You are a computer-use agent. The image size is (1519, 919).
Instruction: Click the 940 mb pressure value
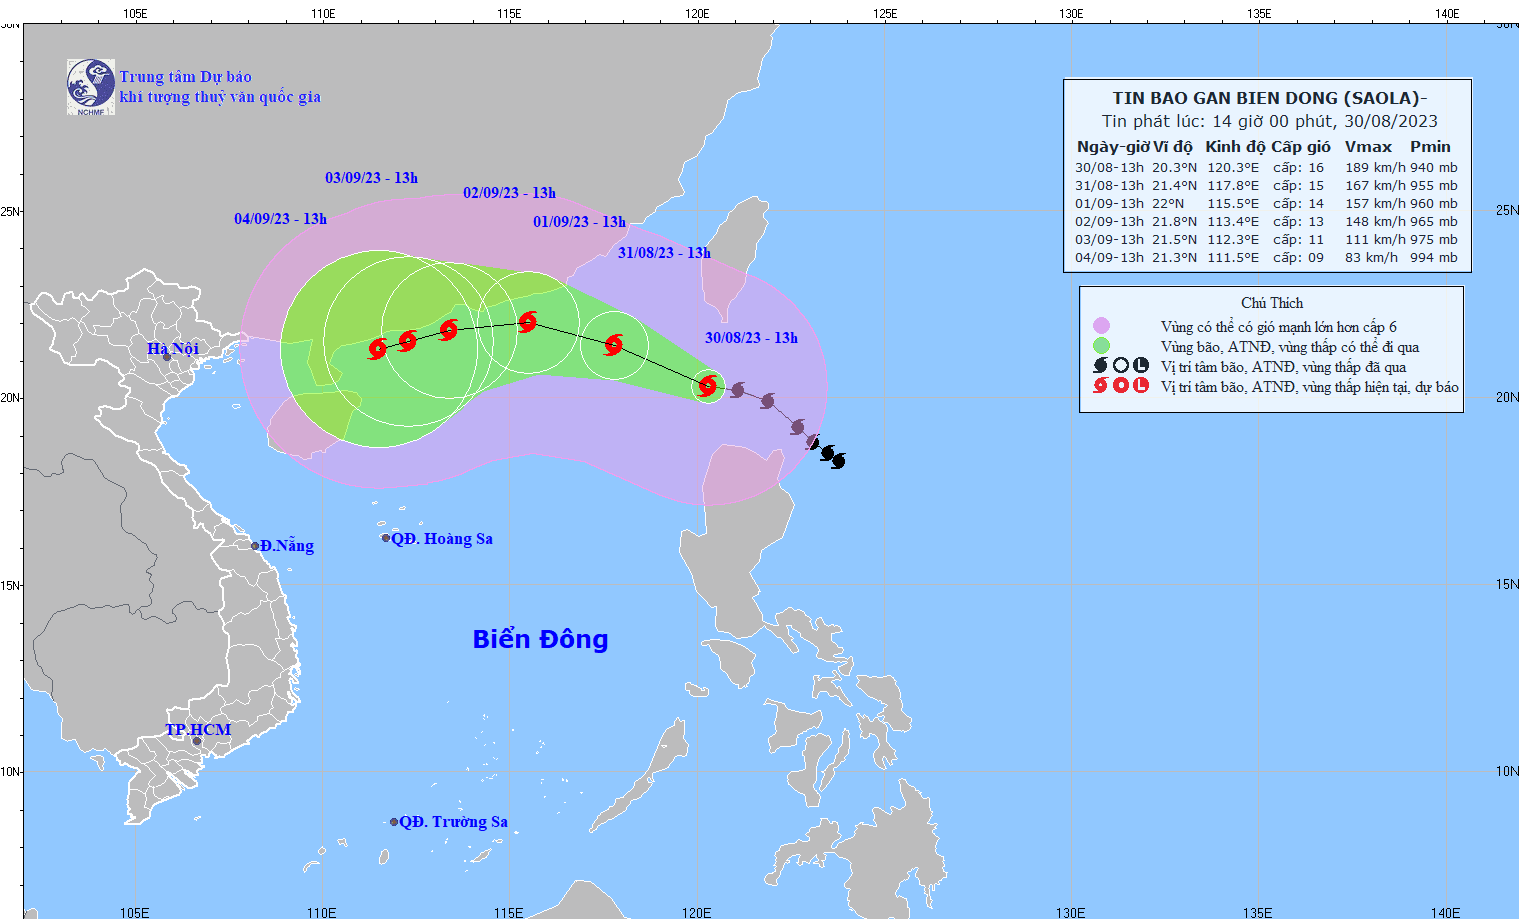click(1434, 168)
